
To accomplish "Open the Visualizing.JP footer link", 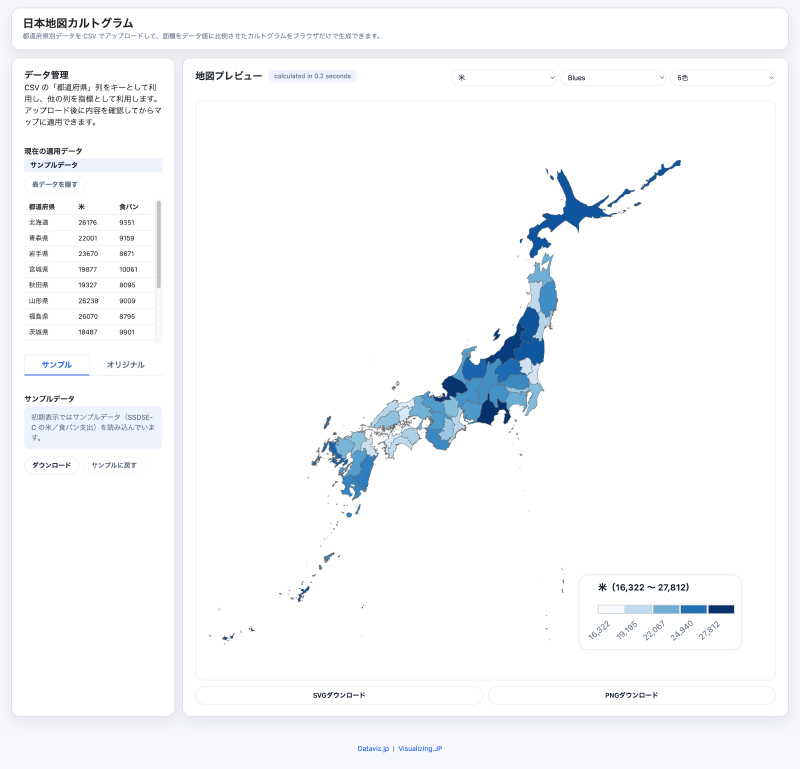I will (422, 747).
